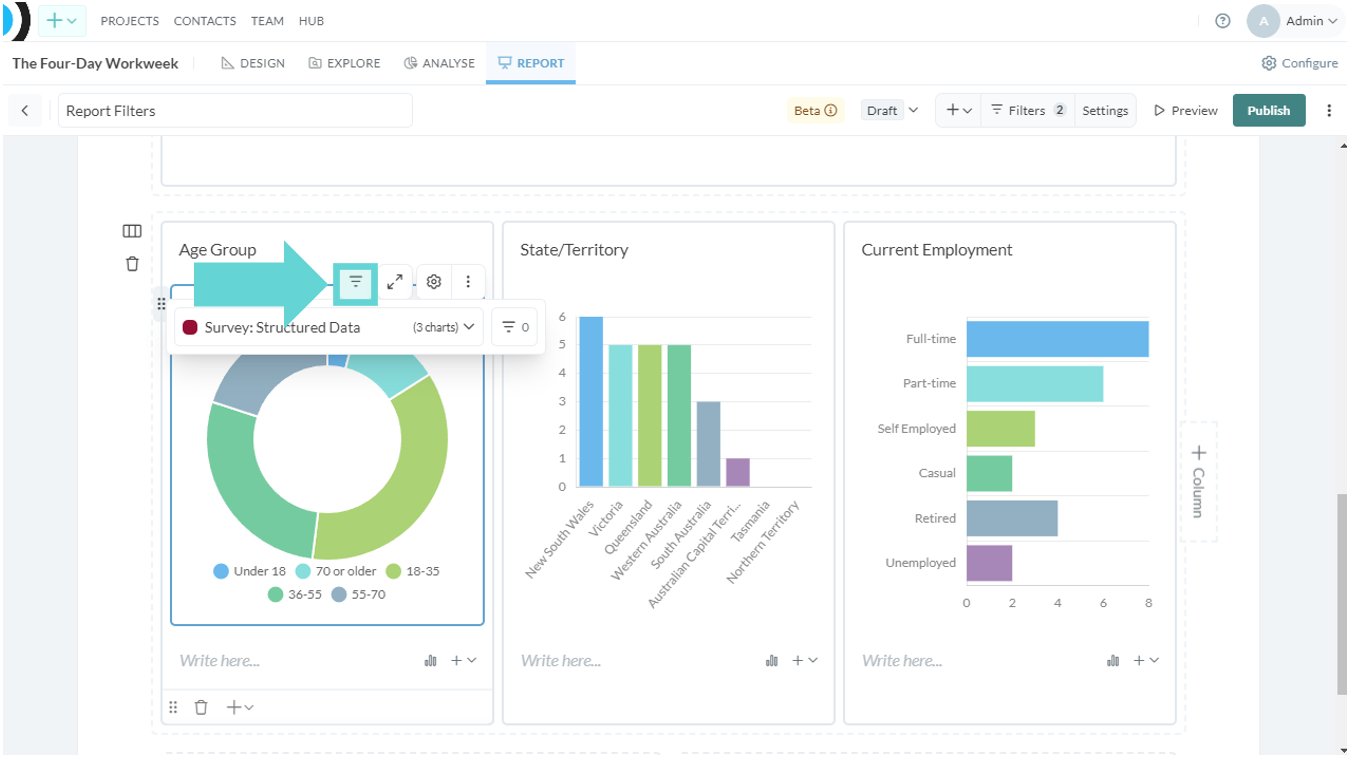
Task: Click the Report Filters title field
Action: 235,111
